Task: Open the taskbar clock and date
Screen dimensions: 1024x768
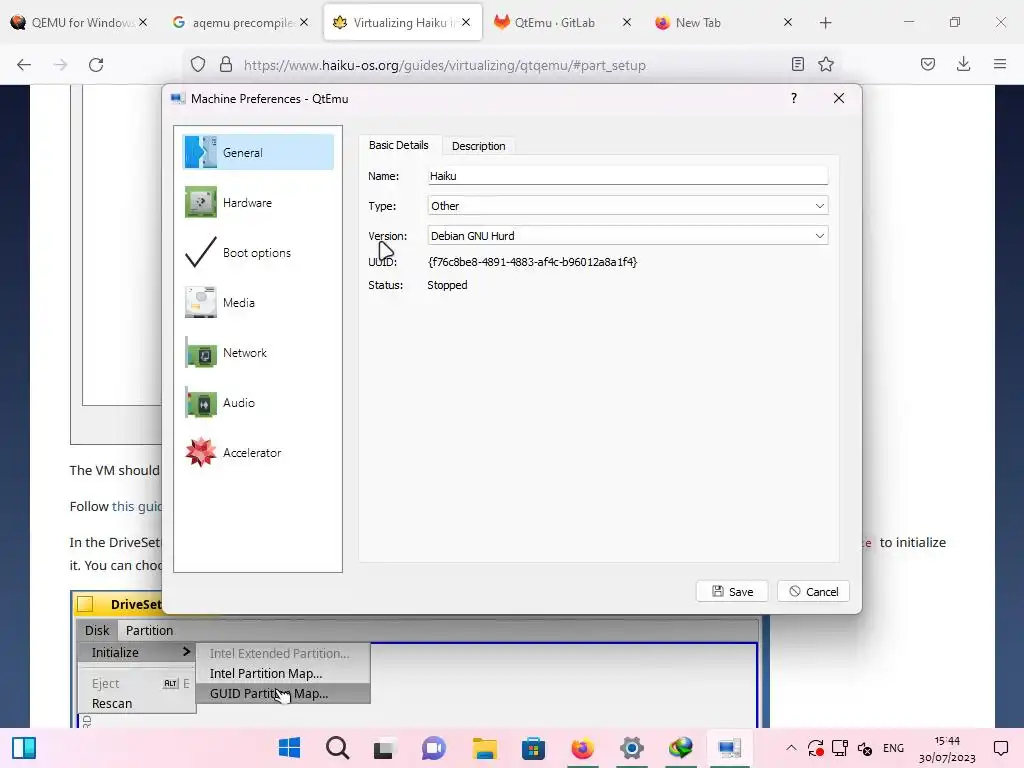Action: [947, 749]
